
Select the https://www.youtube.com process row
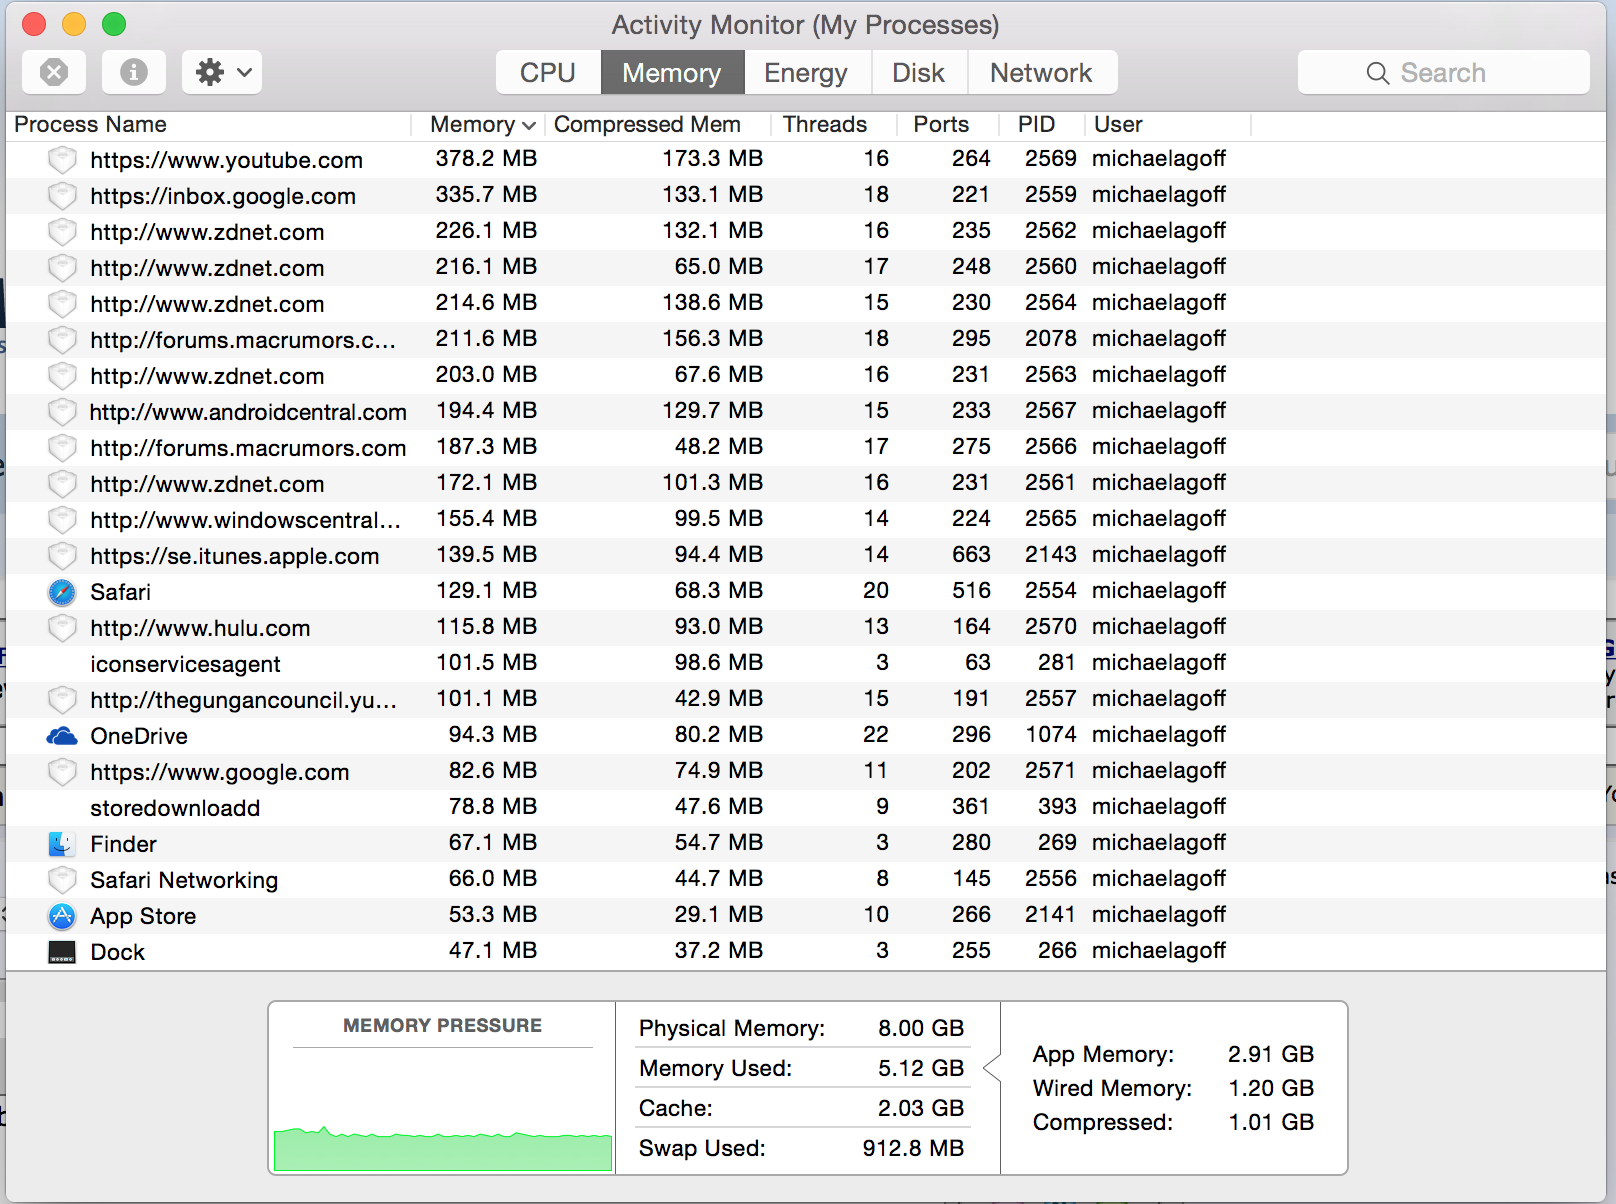point(806,160)
